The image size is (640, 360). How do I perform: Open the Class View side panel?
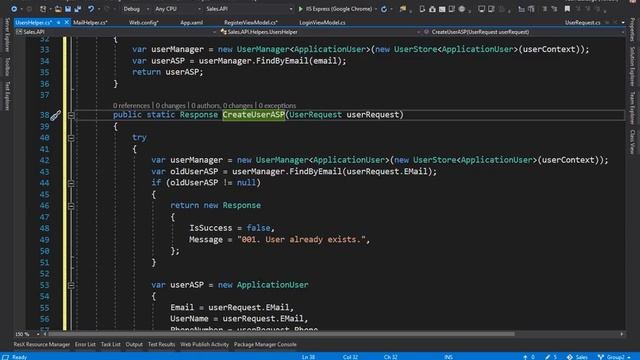pyautogui.click(x=632, y=142)
